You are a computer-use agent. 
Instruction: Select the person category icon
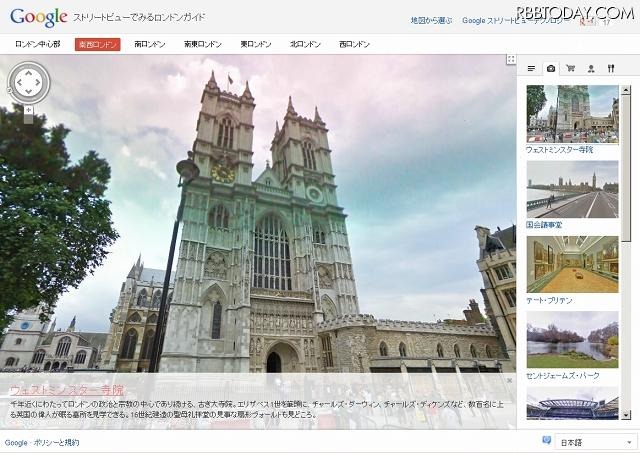click(591, 69)
